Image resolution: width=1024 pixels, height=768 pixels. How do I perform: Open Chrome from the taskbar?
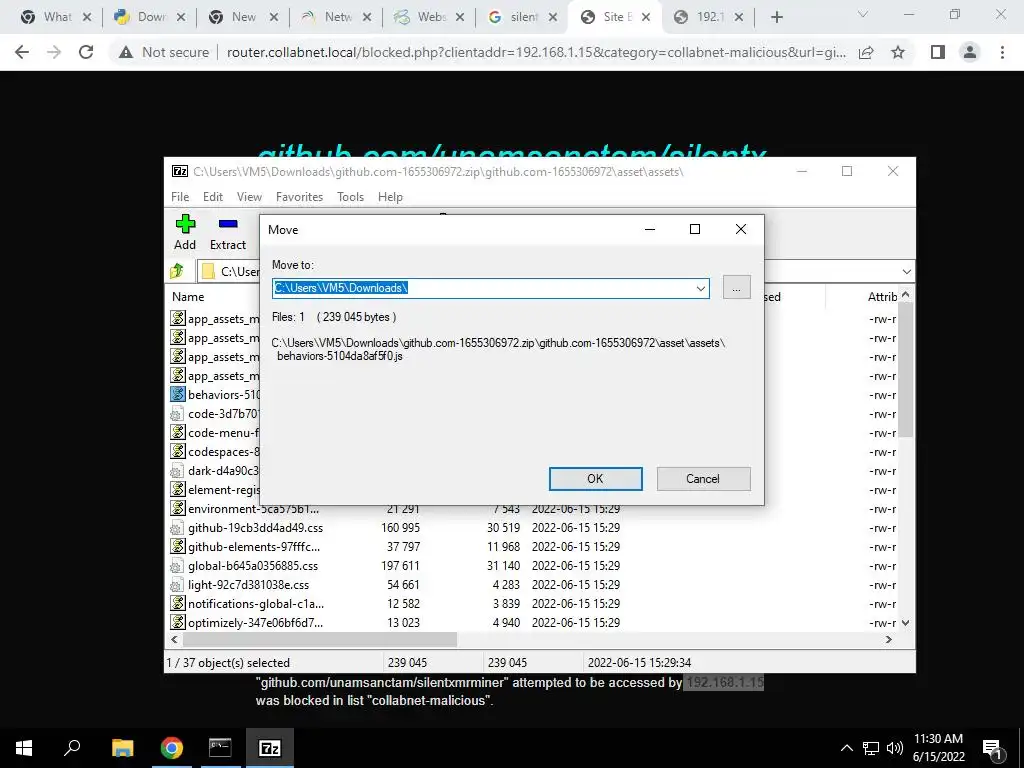click(x=172, y=748)
